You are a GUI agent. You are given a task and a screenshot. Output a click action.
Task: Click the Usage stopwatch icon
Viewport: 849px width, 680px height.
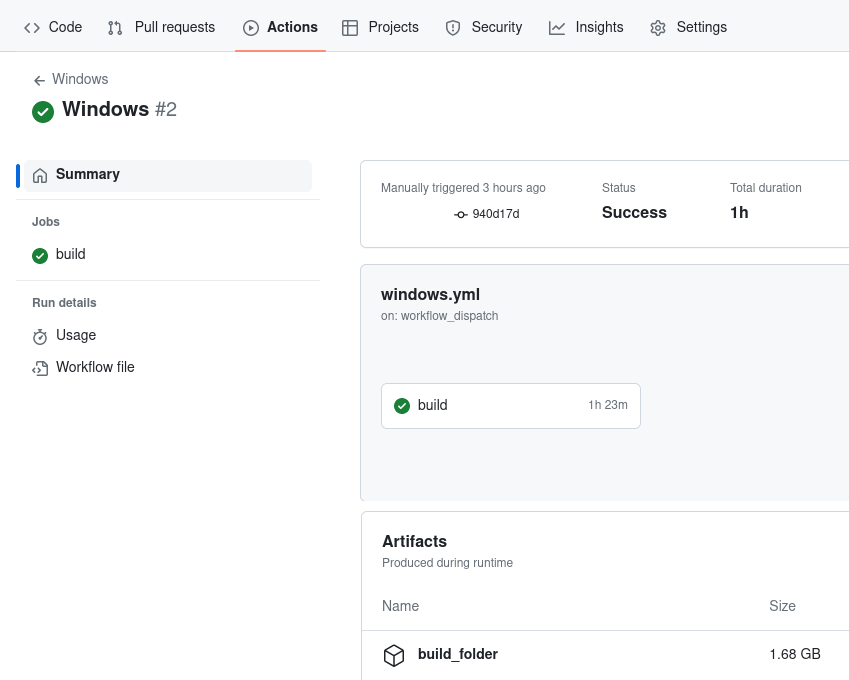(x=40, y=337)
